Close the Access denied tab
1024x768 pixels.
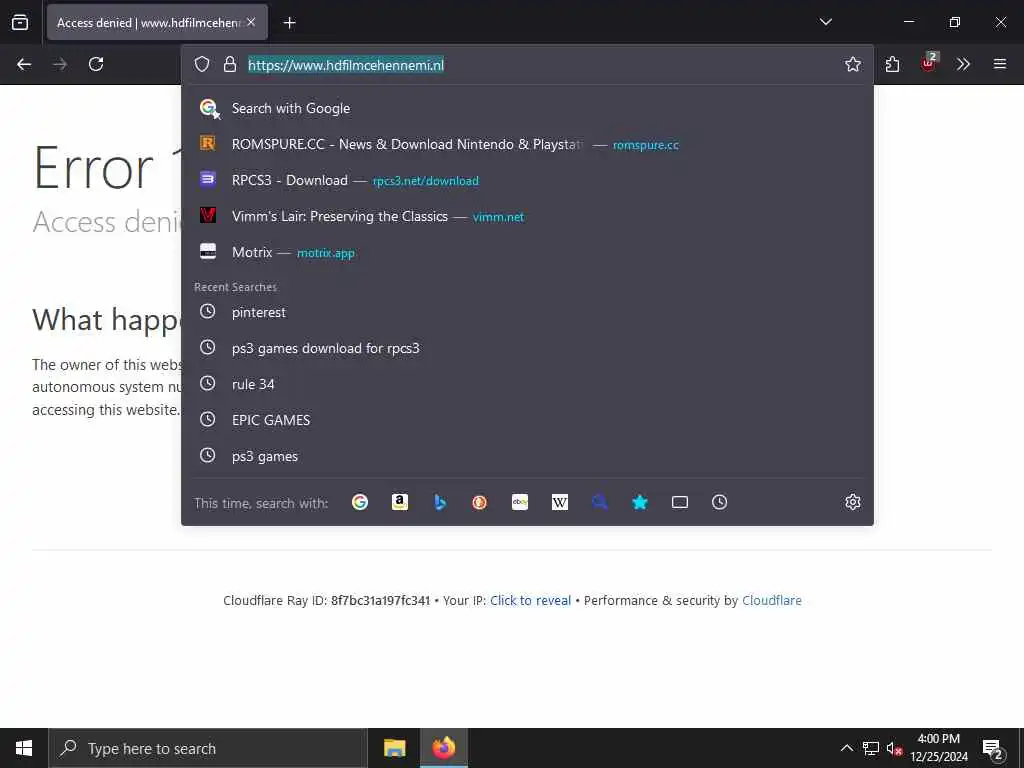click(x=251, y=22)
